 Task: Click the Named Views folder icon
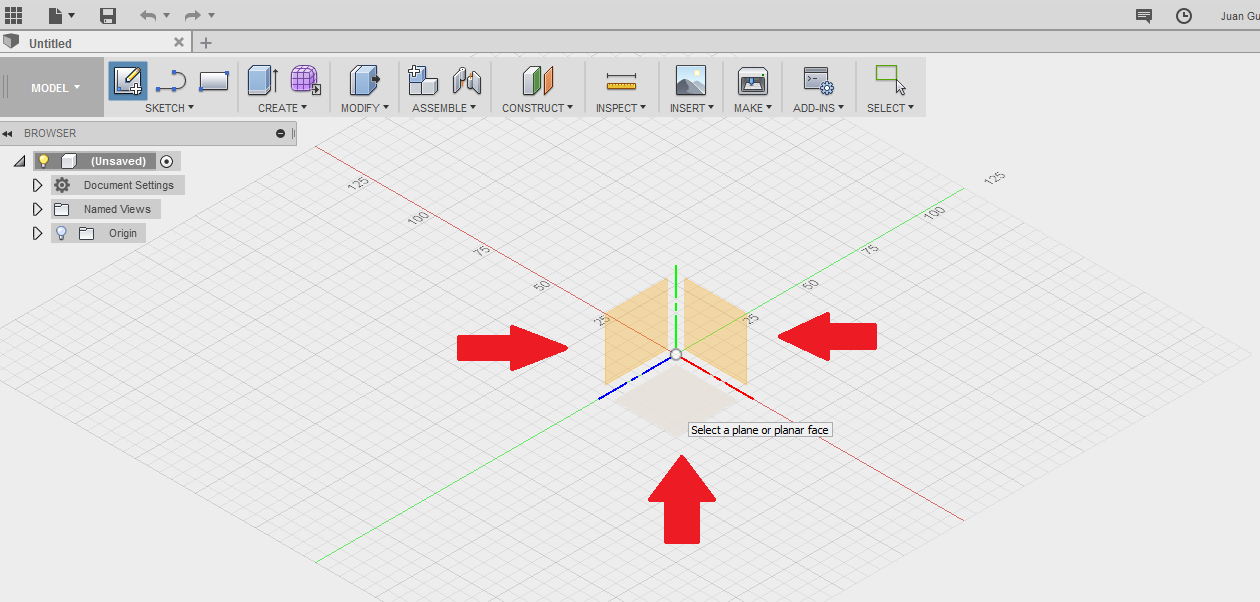(x=62, y=209)
